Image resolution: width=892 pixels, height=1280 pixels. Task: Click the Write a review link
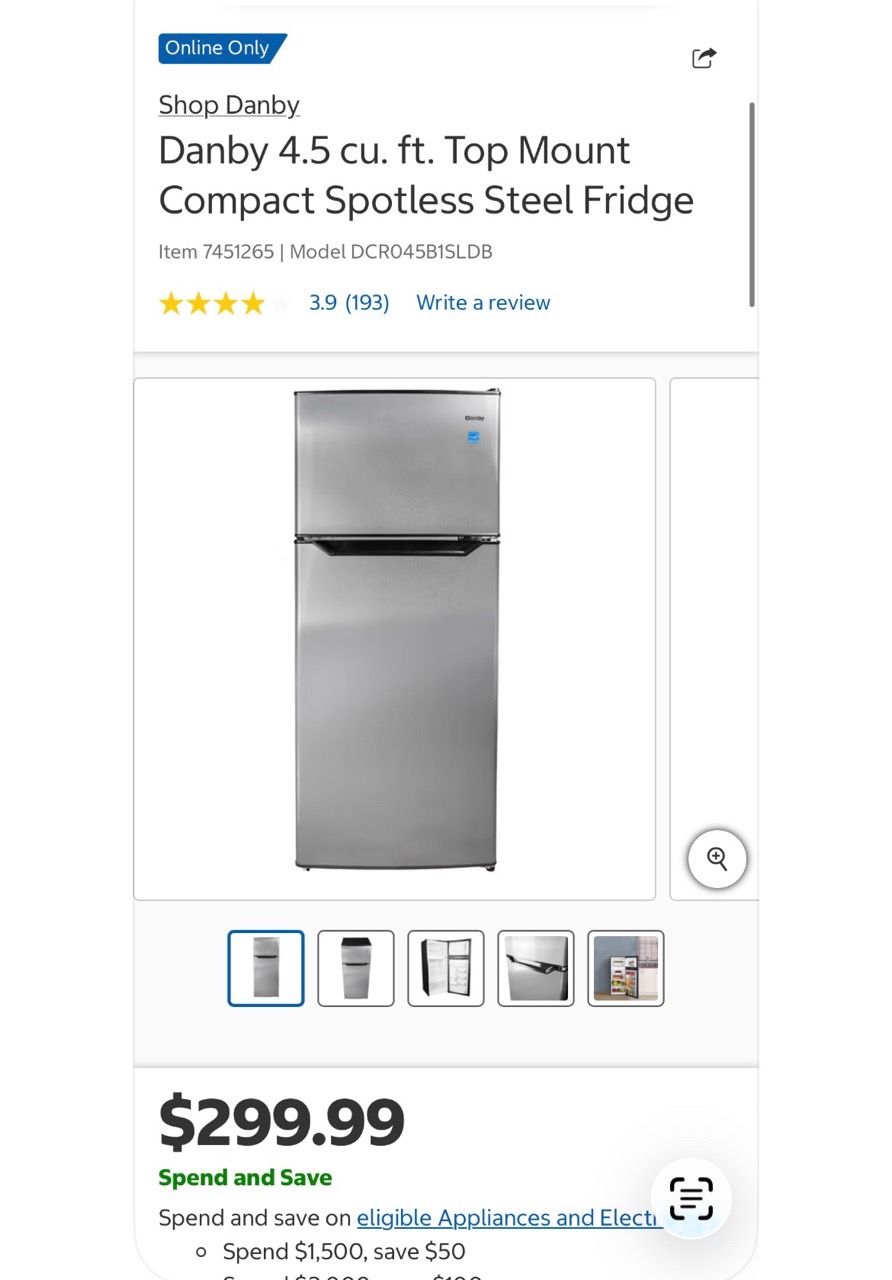click(x=483, y=303)
